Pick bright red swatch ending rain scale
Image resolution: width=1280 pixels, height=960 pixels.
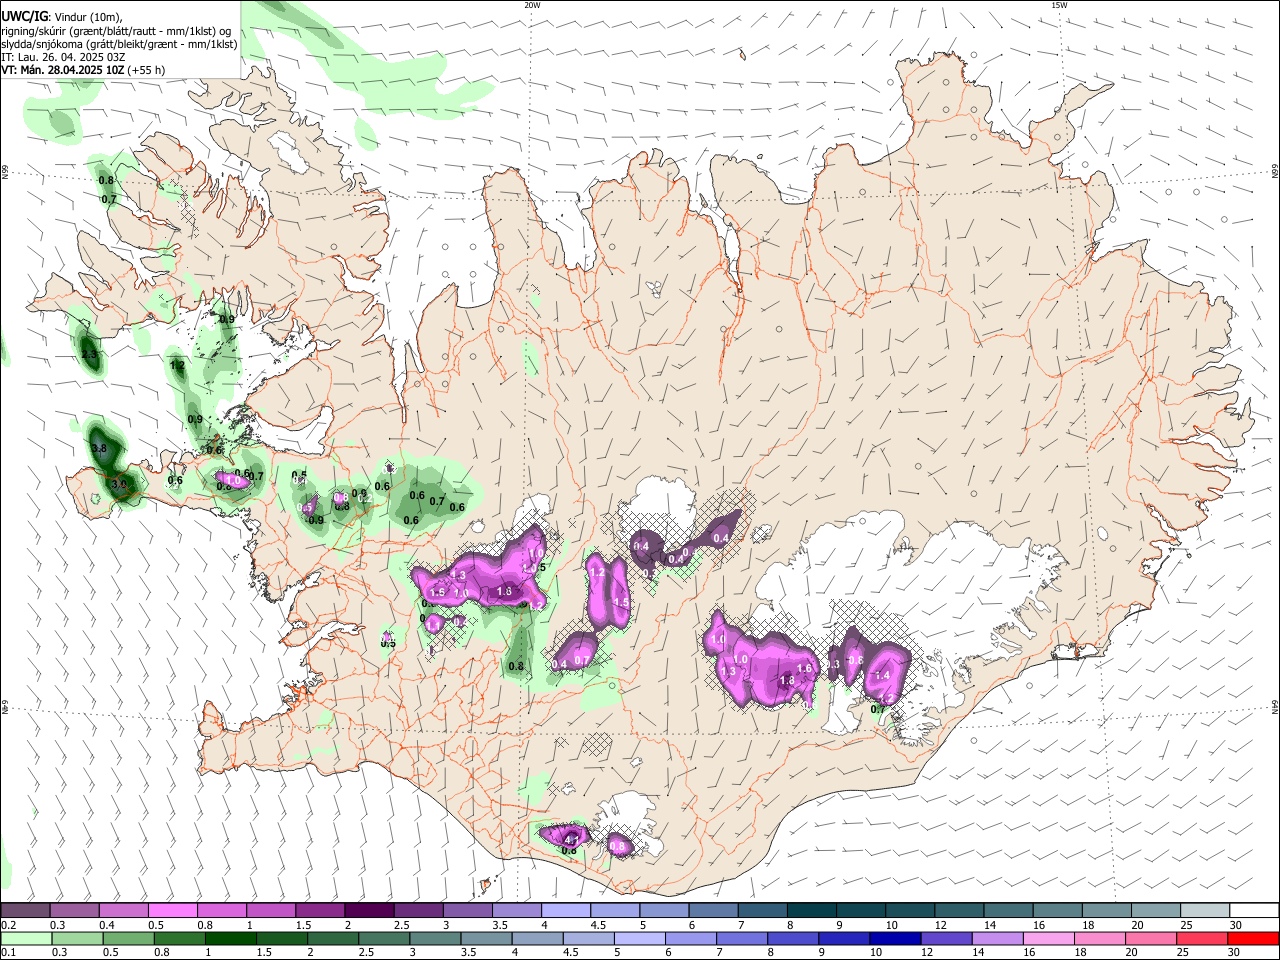(1254, 939)
